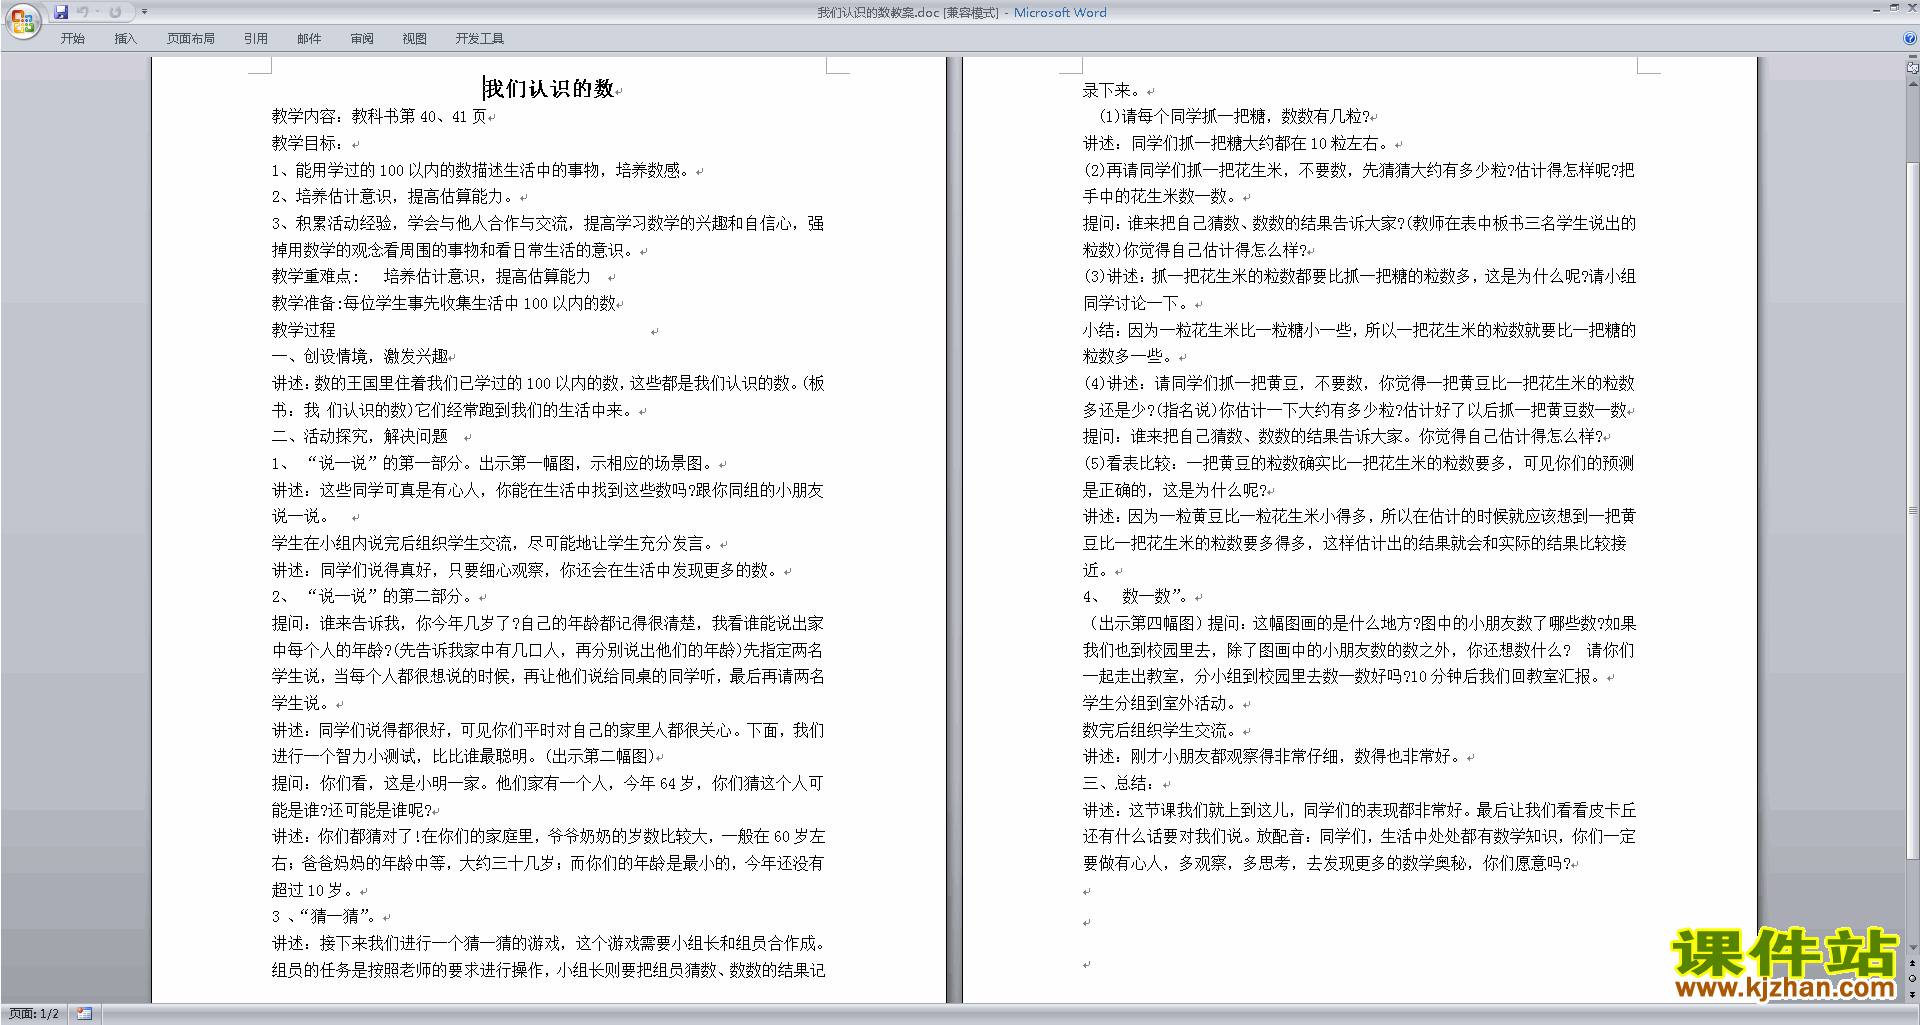Open Word Help via blue question mark
This screenshot has width=1920, height=1025.
(x=1910, y=38)
